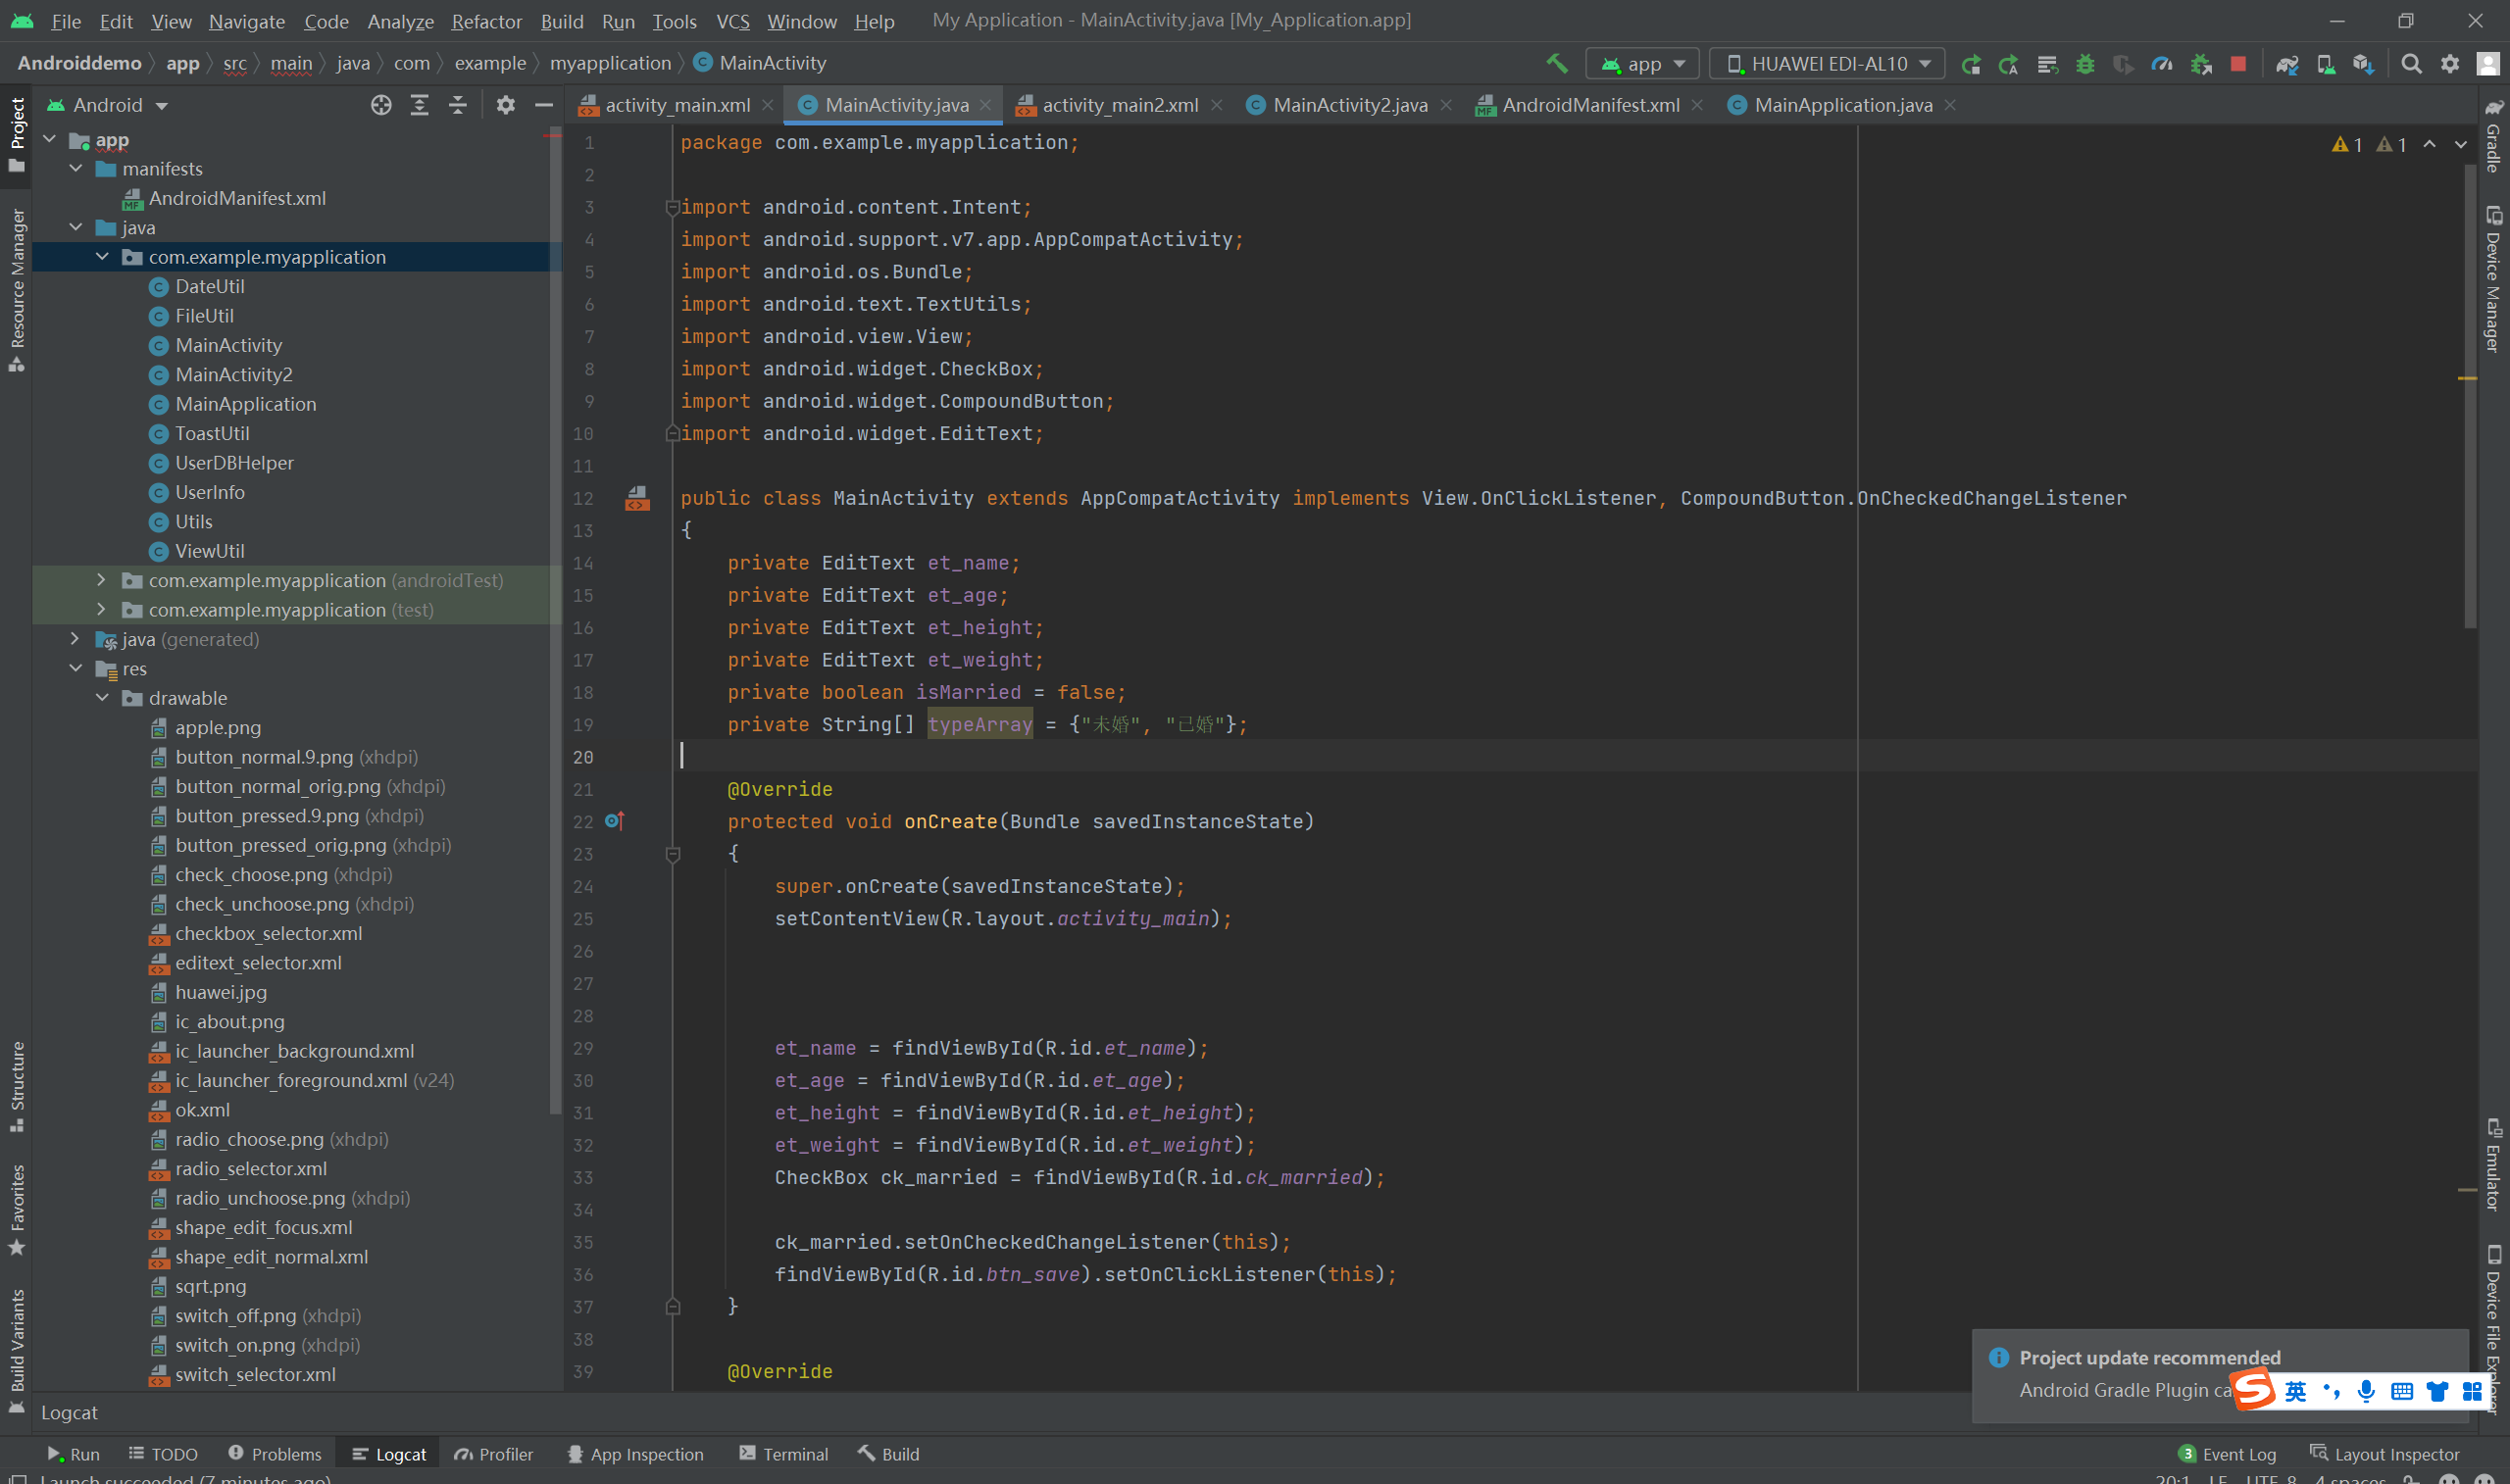Switch to the MainActivity2.java tab
The width and height of the screenshot is (2510, 1484).
tap(1349, 105)
